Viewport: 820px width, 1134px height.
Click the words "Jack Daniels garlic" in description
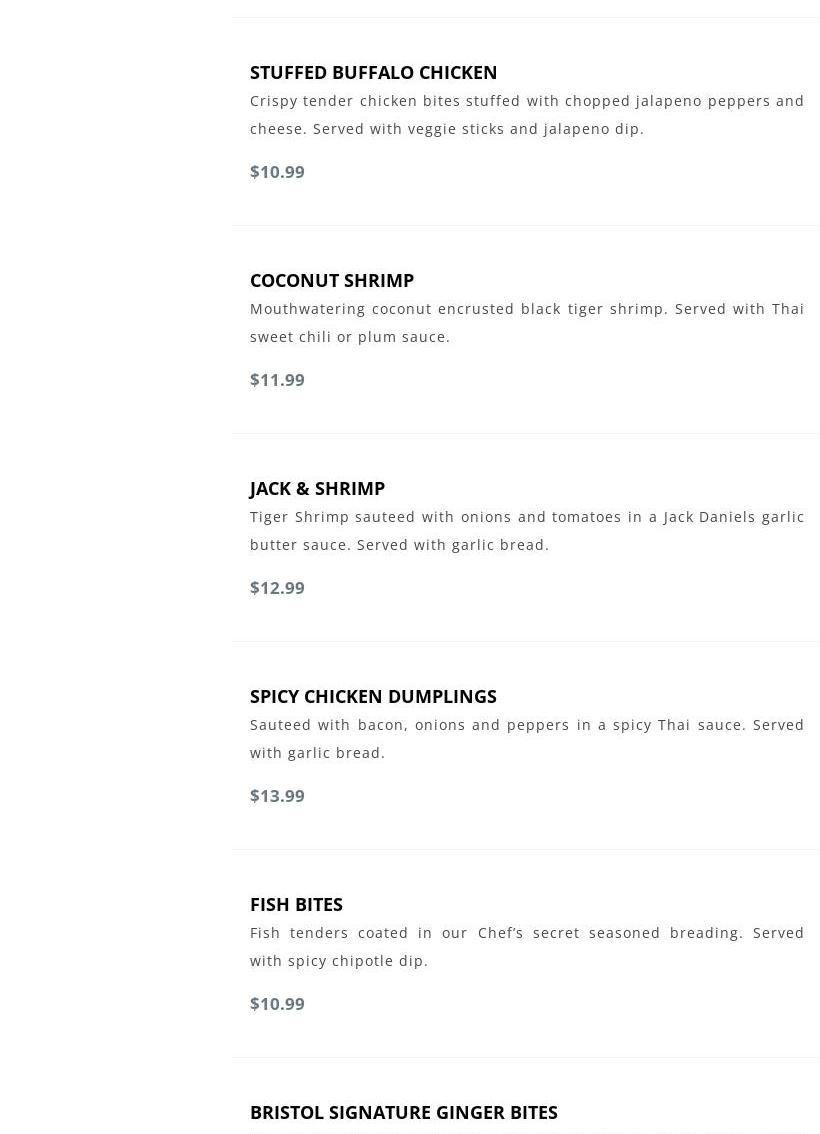tap(733, 517)
